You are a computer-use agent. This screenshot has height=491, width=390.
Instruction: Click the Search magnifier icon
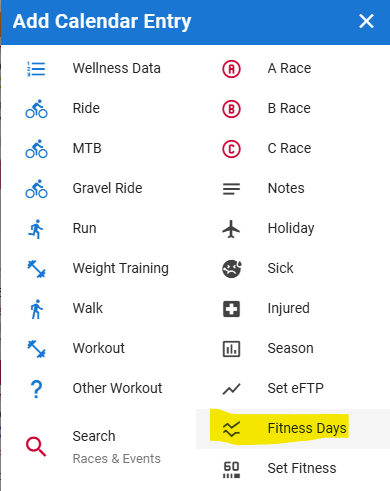[x=36, y=446]
